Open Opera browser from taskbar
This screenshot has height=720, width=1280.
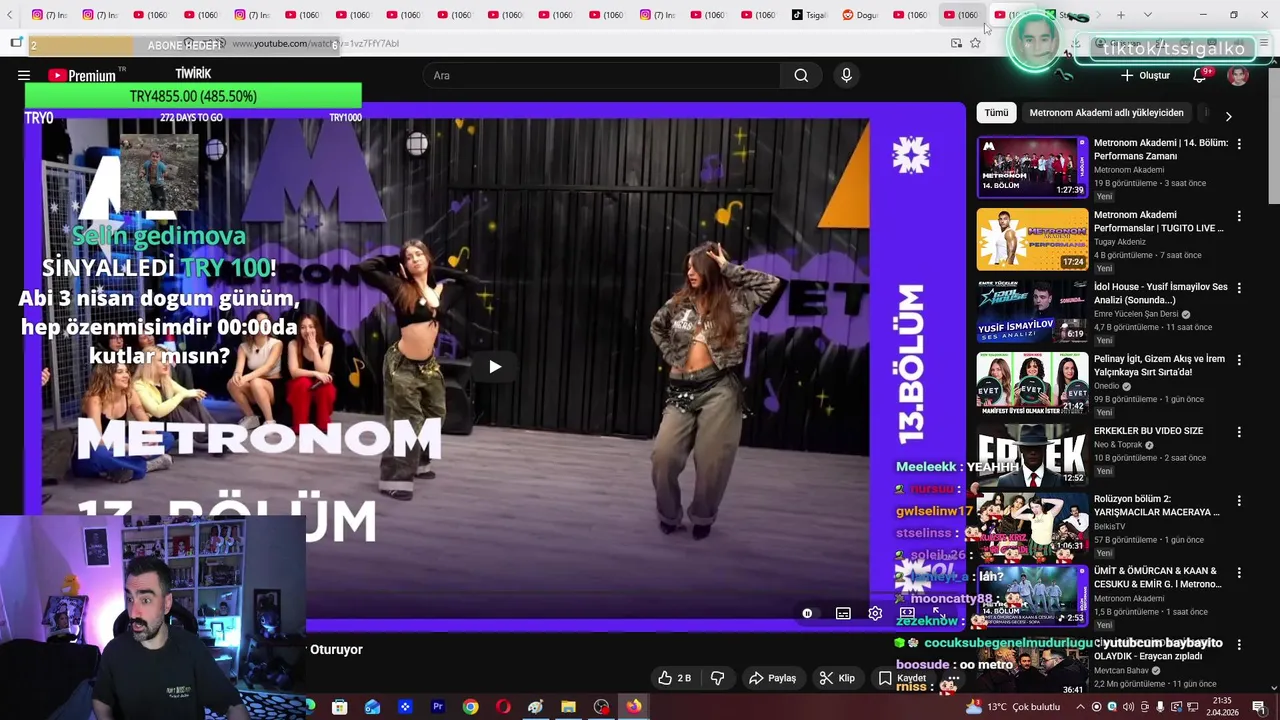tap(503, 707)
